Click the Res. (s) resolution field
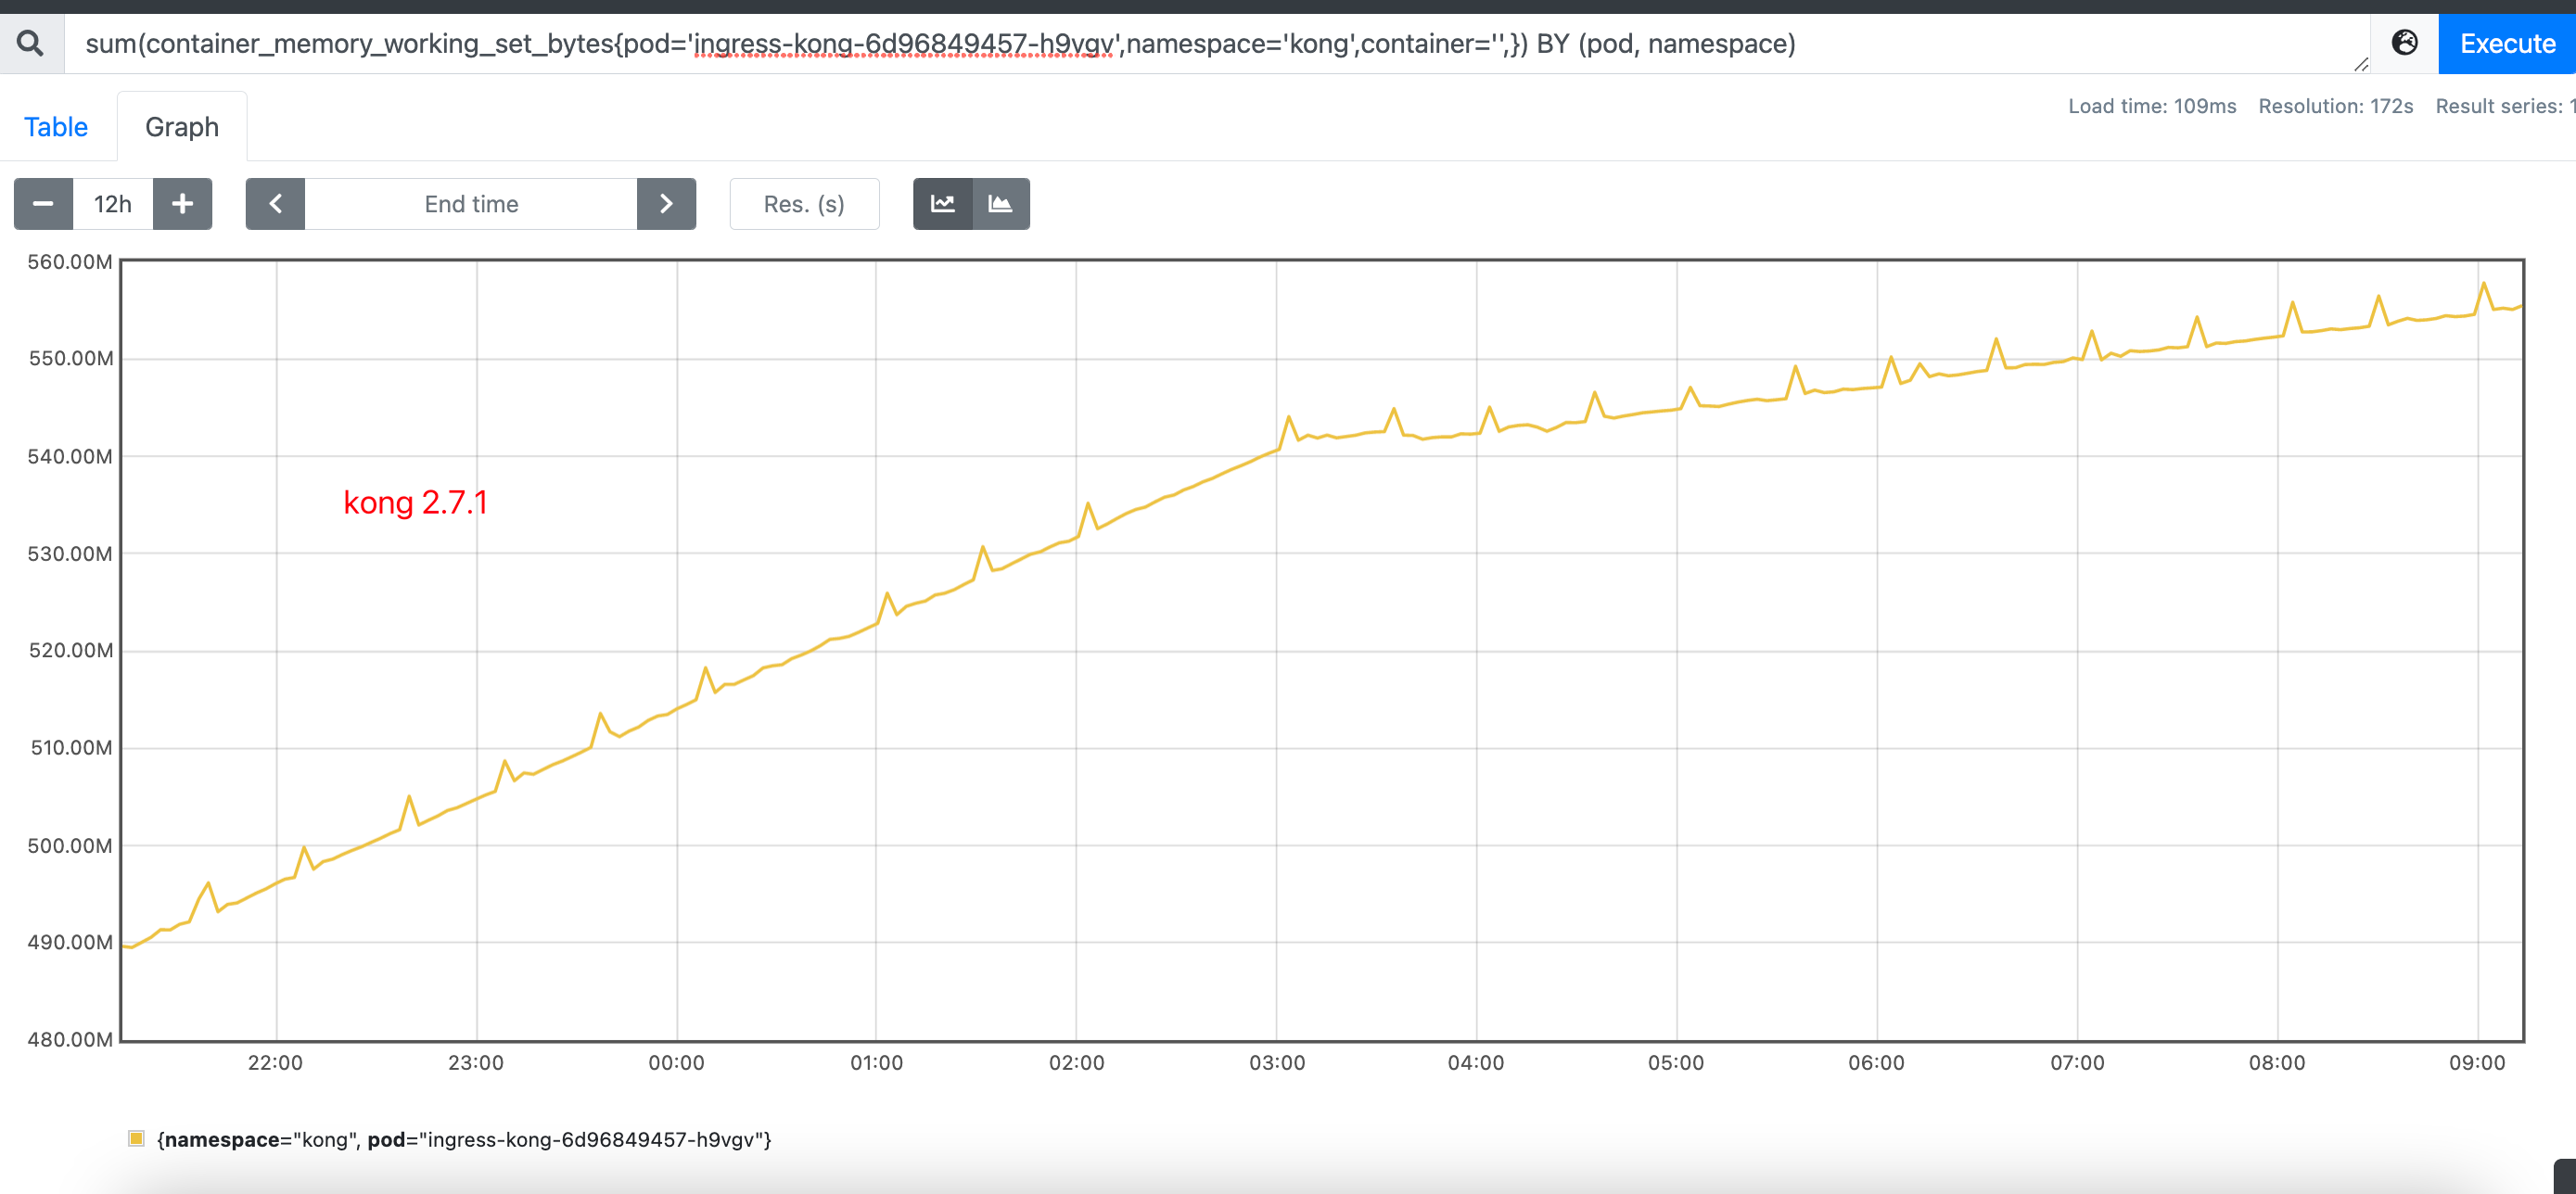 804,203
